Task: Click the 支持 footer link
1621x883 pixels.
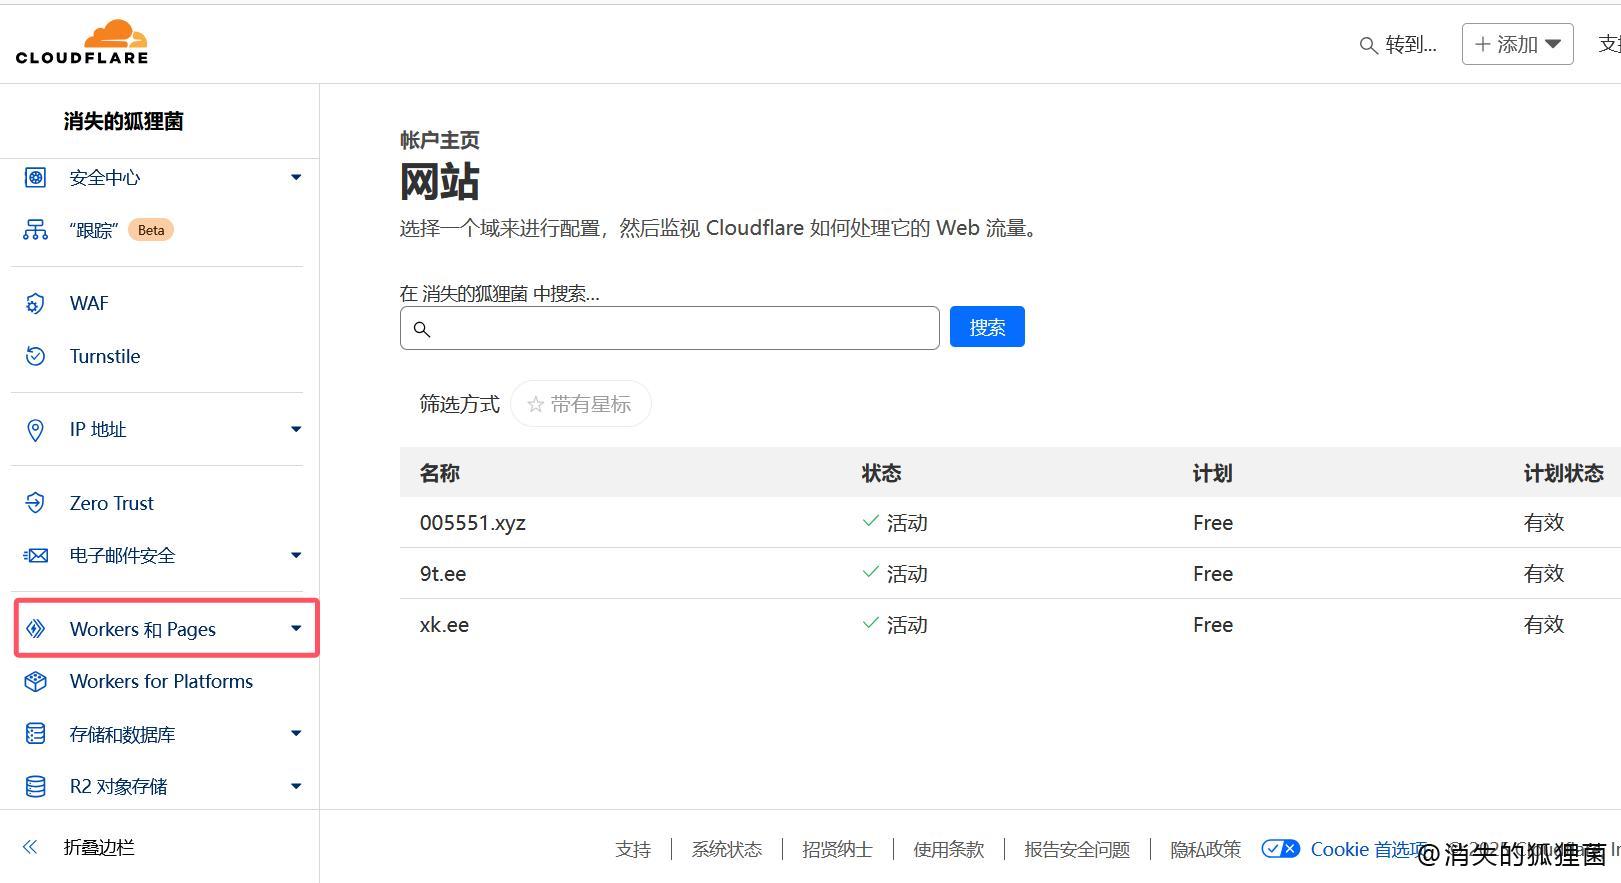Action: (x=633, y=849)
